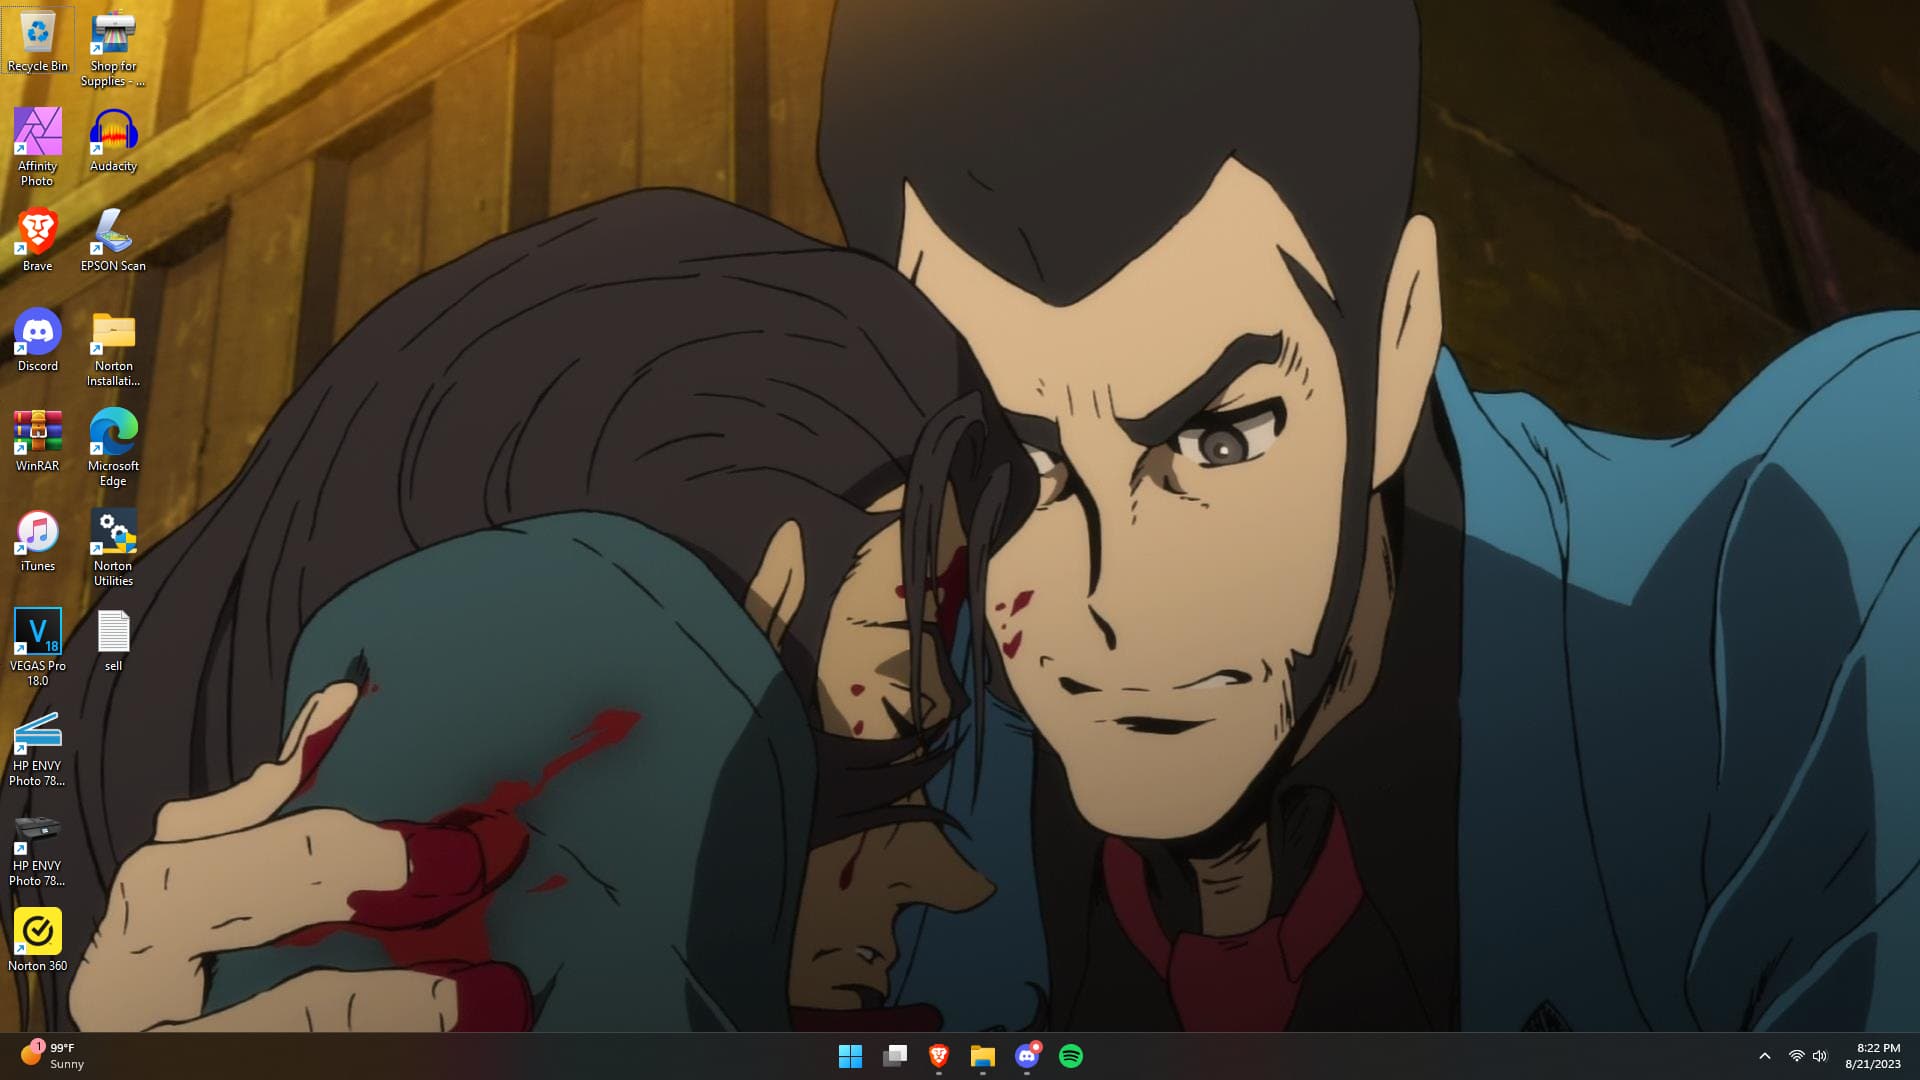The height and width of the screenshot is (1080, 1920).
Task: Select the Brave browser desktop icon
Action: (x=37, y=240)
